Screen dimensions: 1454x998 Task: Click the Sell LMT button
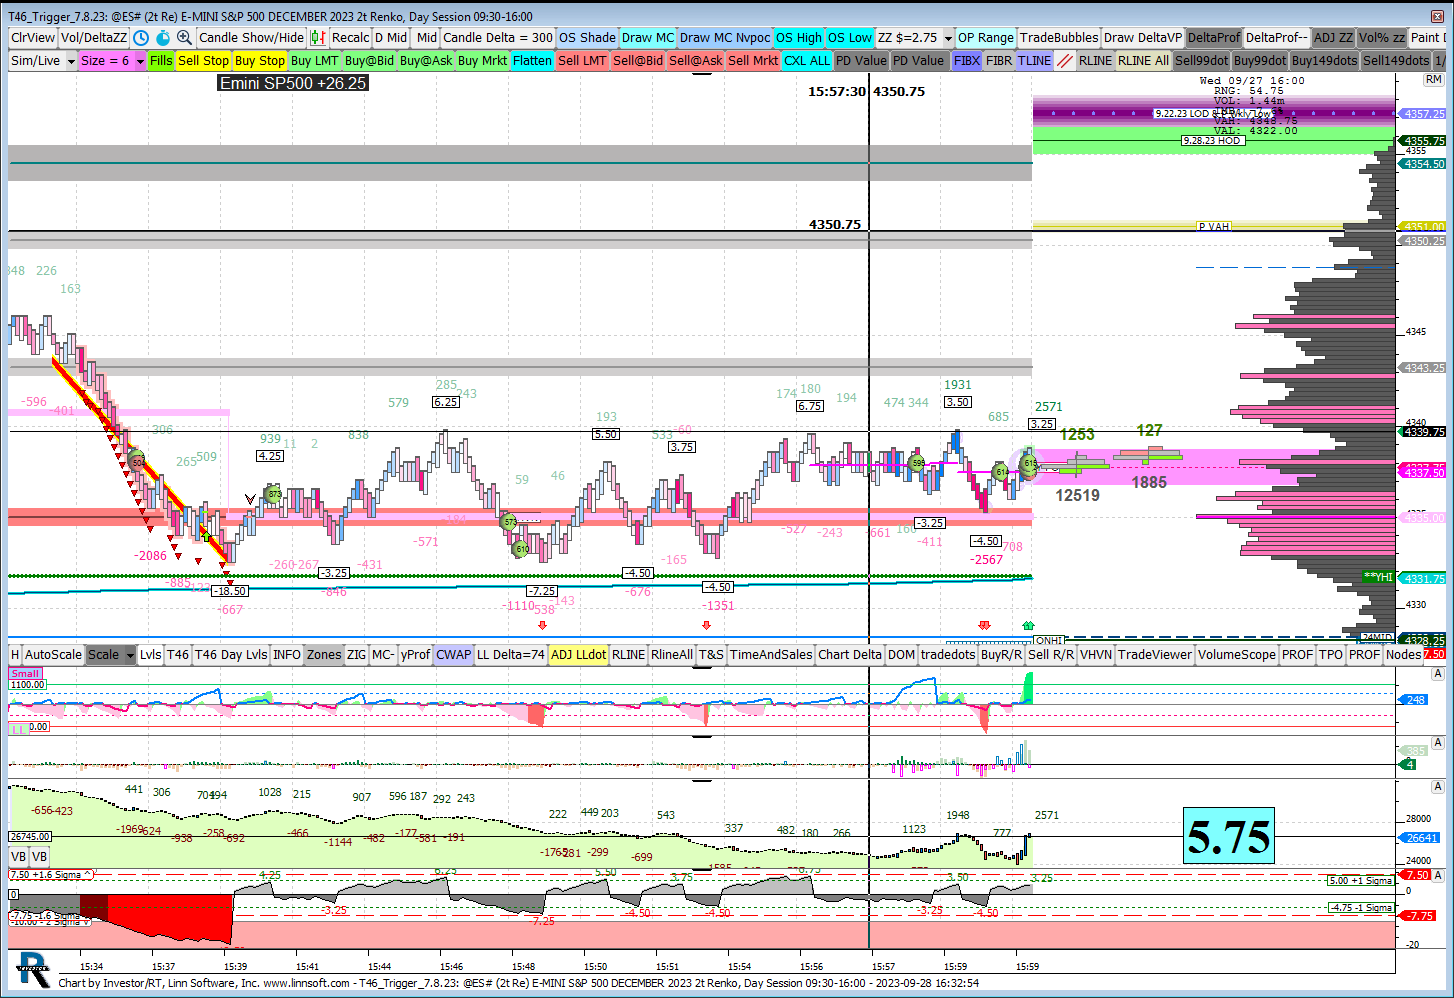click(x=582, y=60)
